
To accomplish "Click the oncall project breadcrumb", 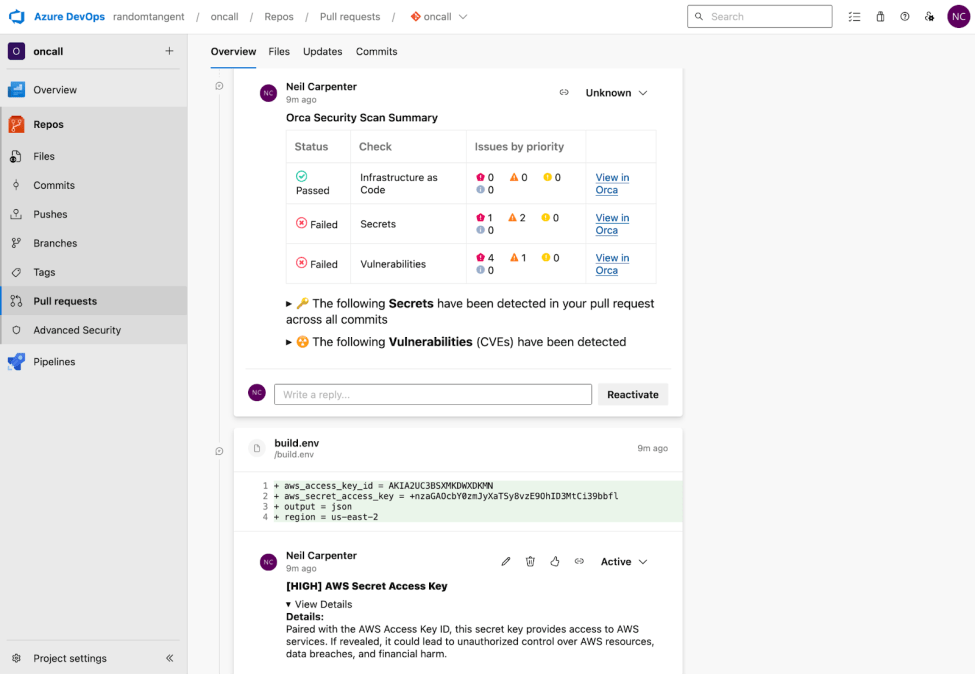I will (x=224, y=17).
